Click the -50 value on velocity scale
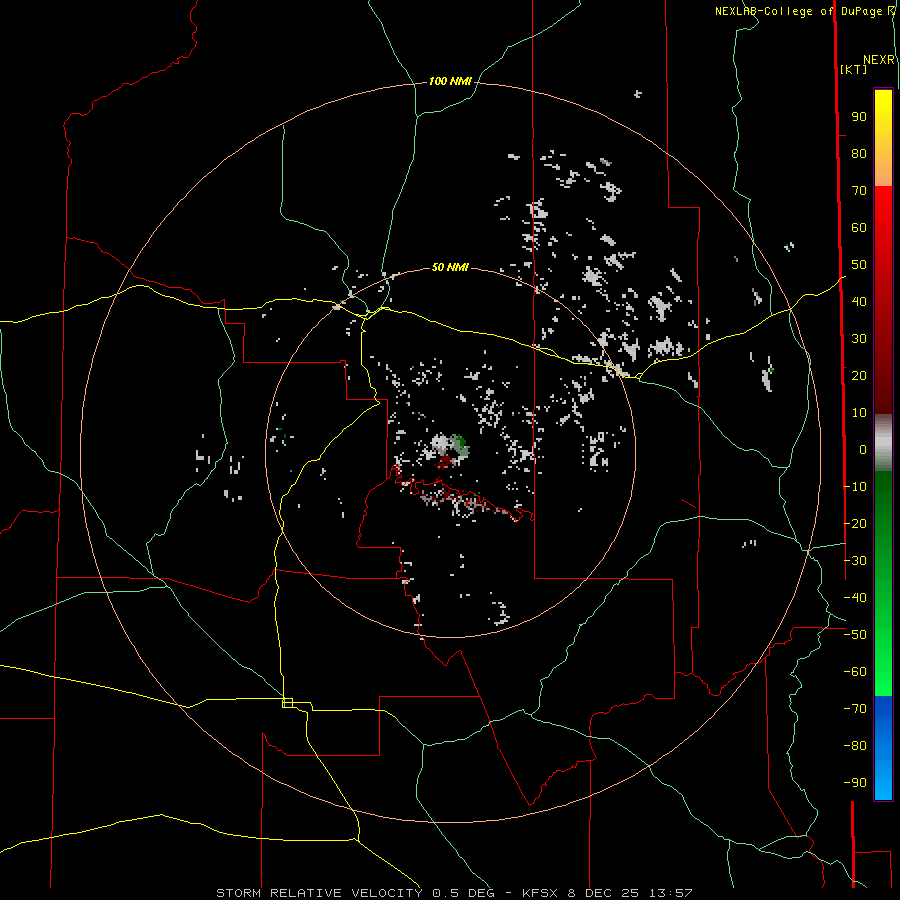 coord(855,635)
